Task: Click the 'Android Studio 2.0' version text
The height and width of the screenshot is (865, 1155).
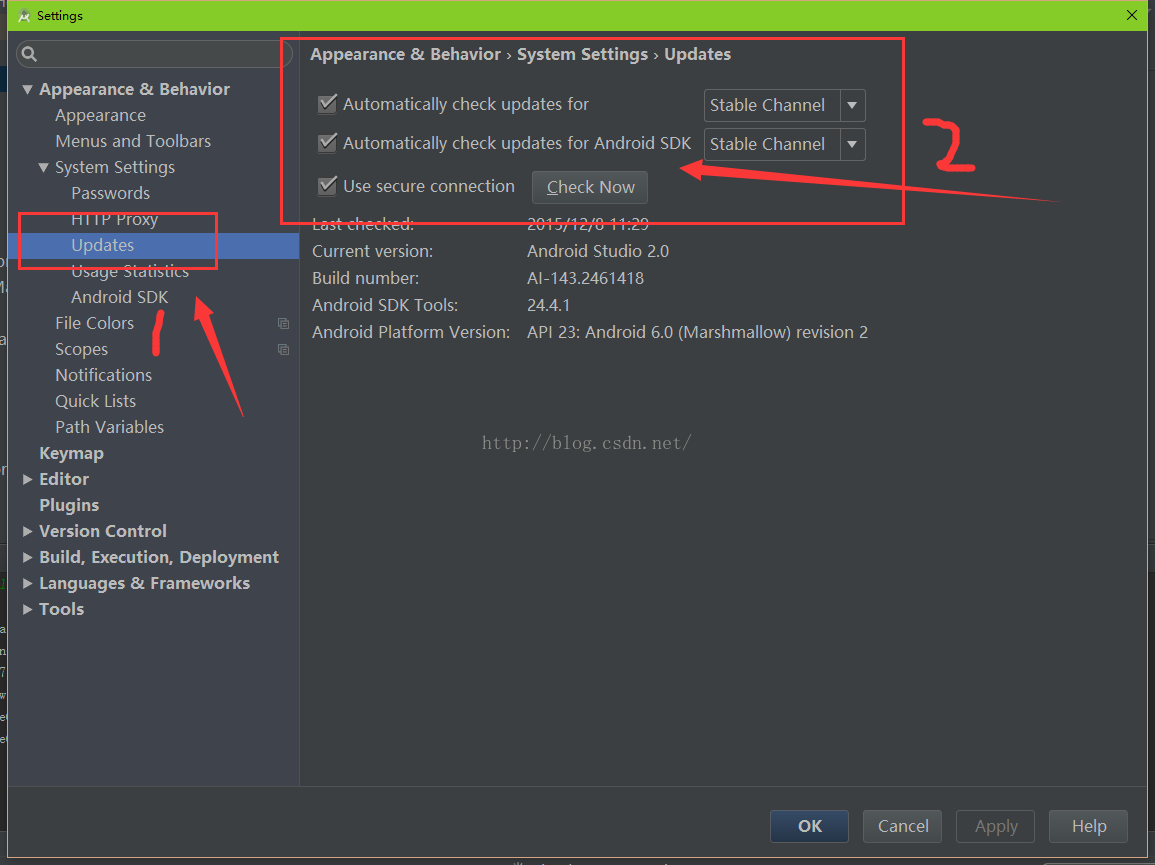Action: coord(598,251)
